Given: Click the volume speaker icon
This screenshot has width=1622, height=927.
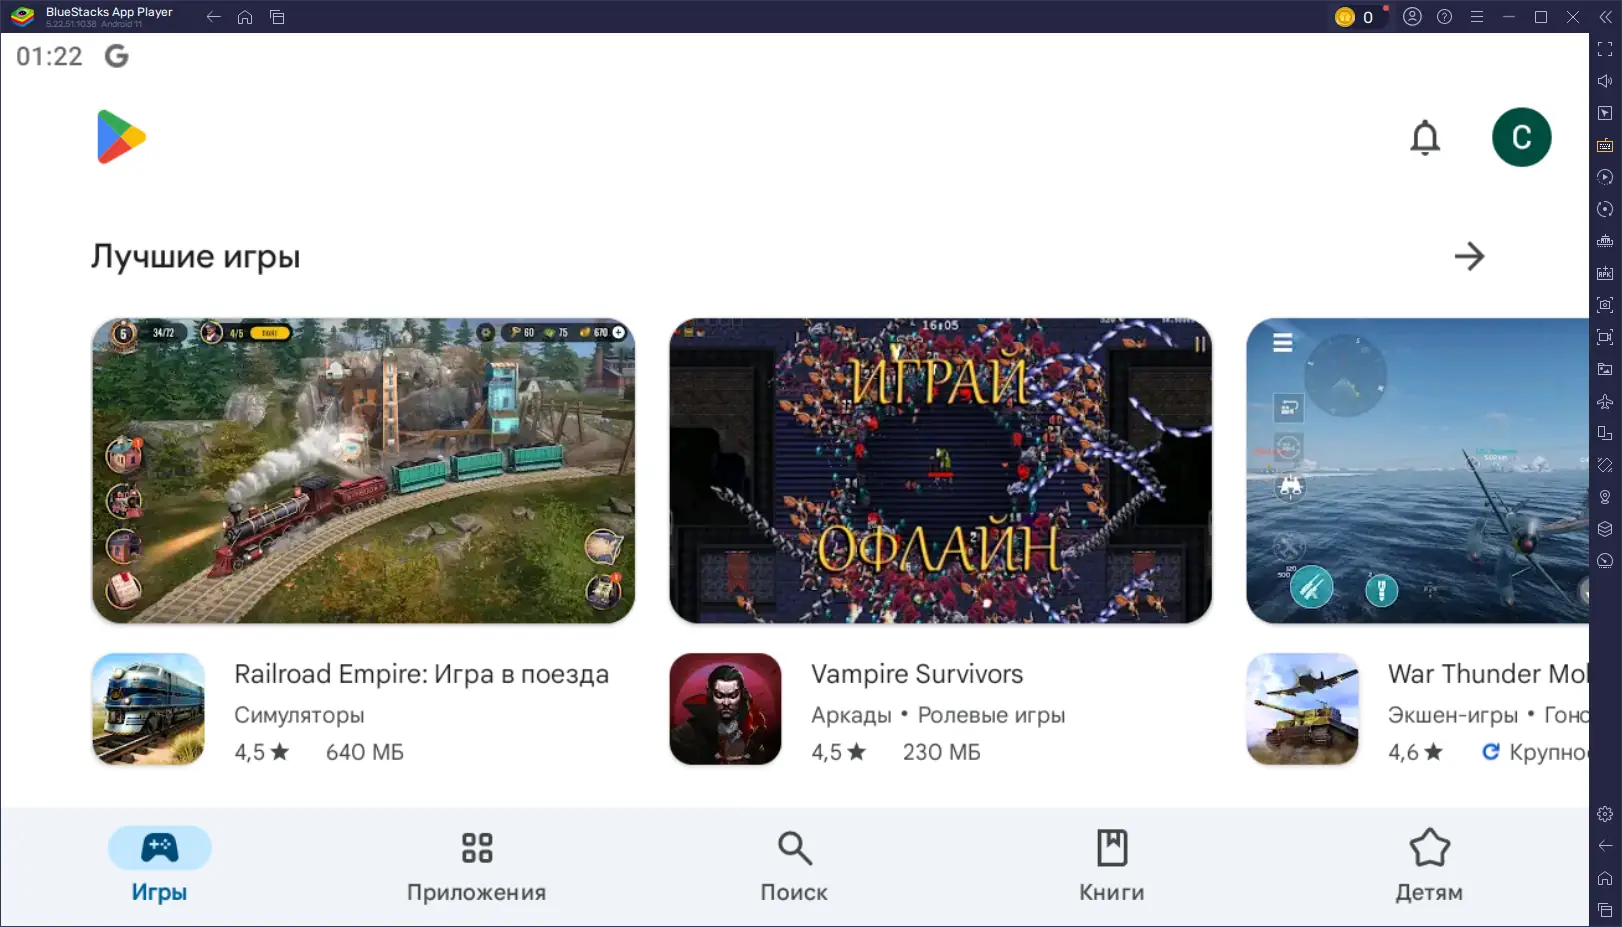Looking at the screenshot, I should coord(1605,81).
